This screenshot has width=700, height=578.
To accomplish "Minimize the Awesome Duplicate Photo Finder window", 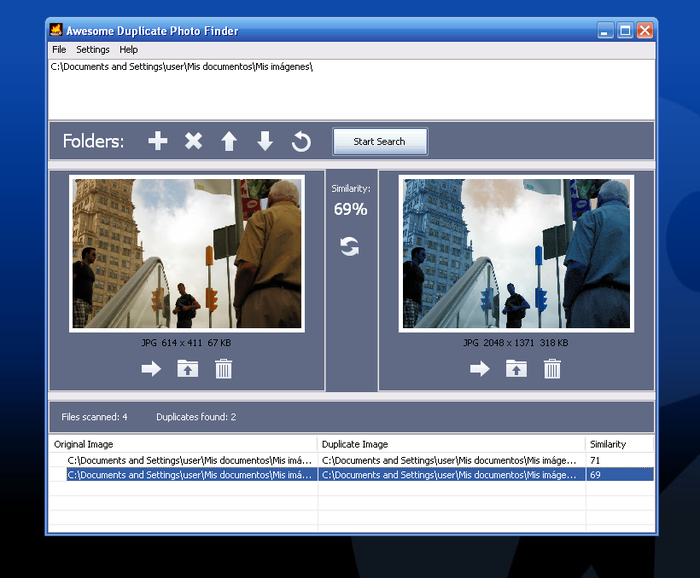I will [x=605, y=30].
